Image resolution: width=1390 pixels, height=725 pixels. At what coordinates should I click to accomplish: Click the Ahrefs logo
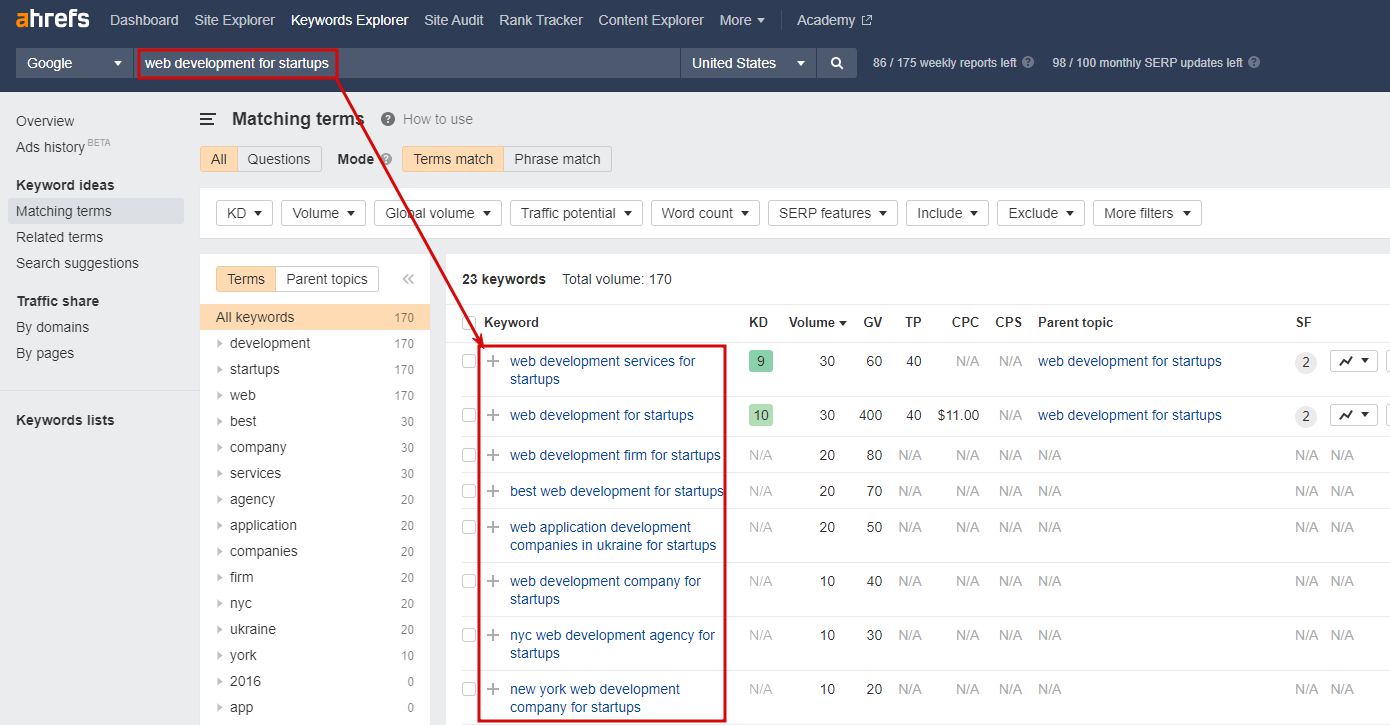click(52, 19)
